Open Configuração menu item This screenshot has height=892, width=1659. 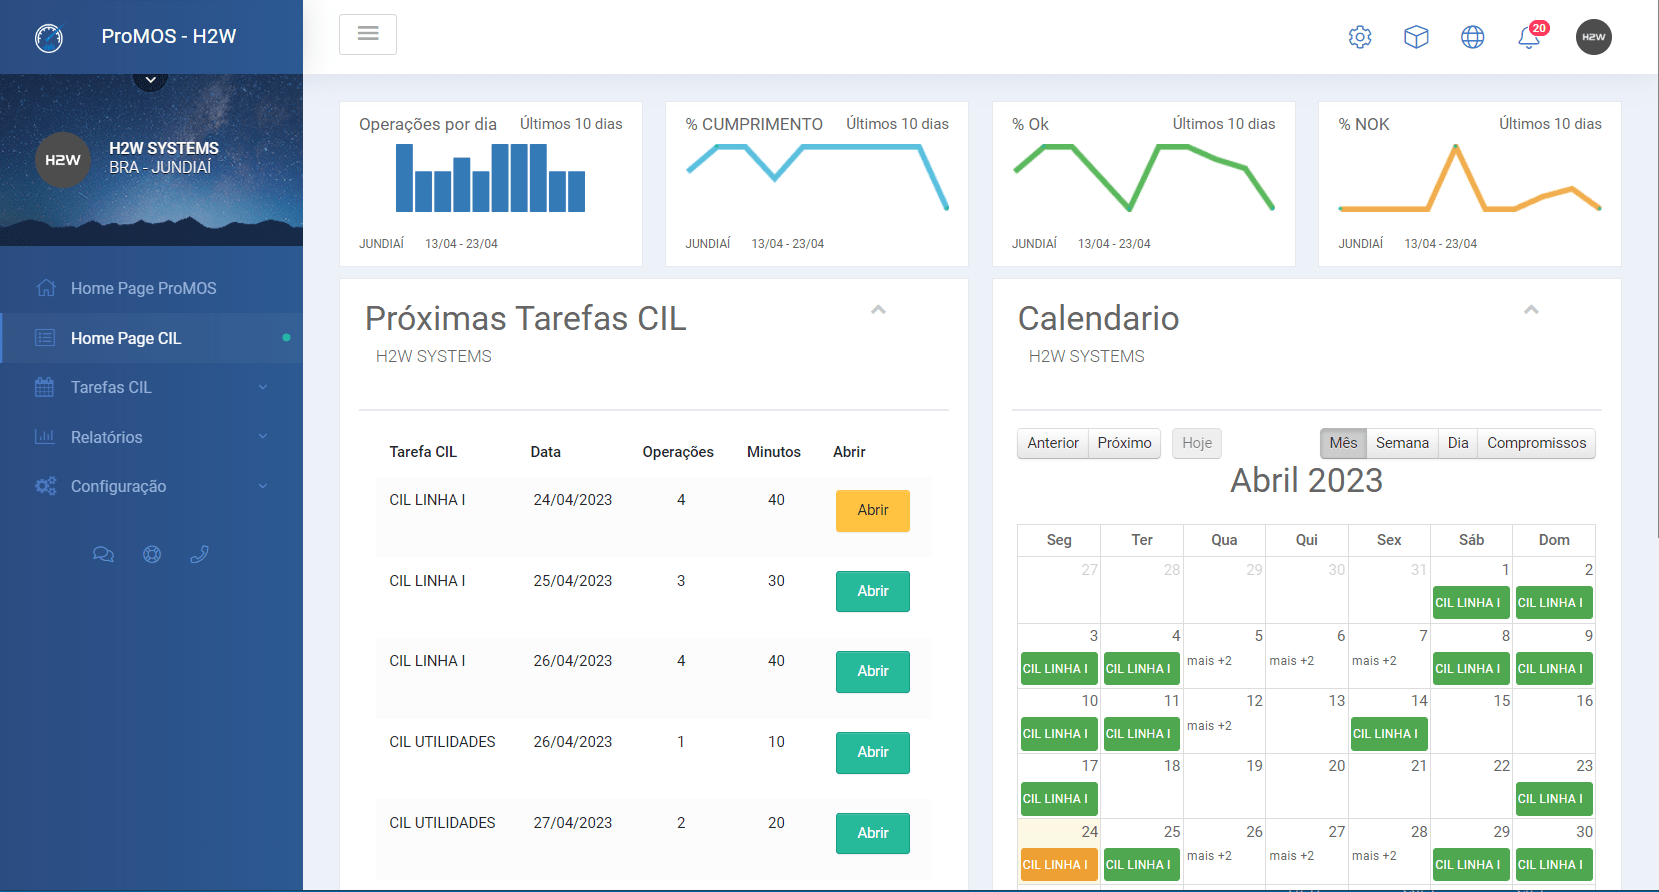(x=152, y=486)
